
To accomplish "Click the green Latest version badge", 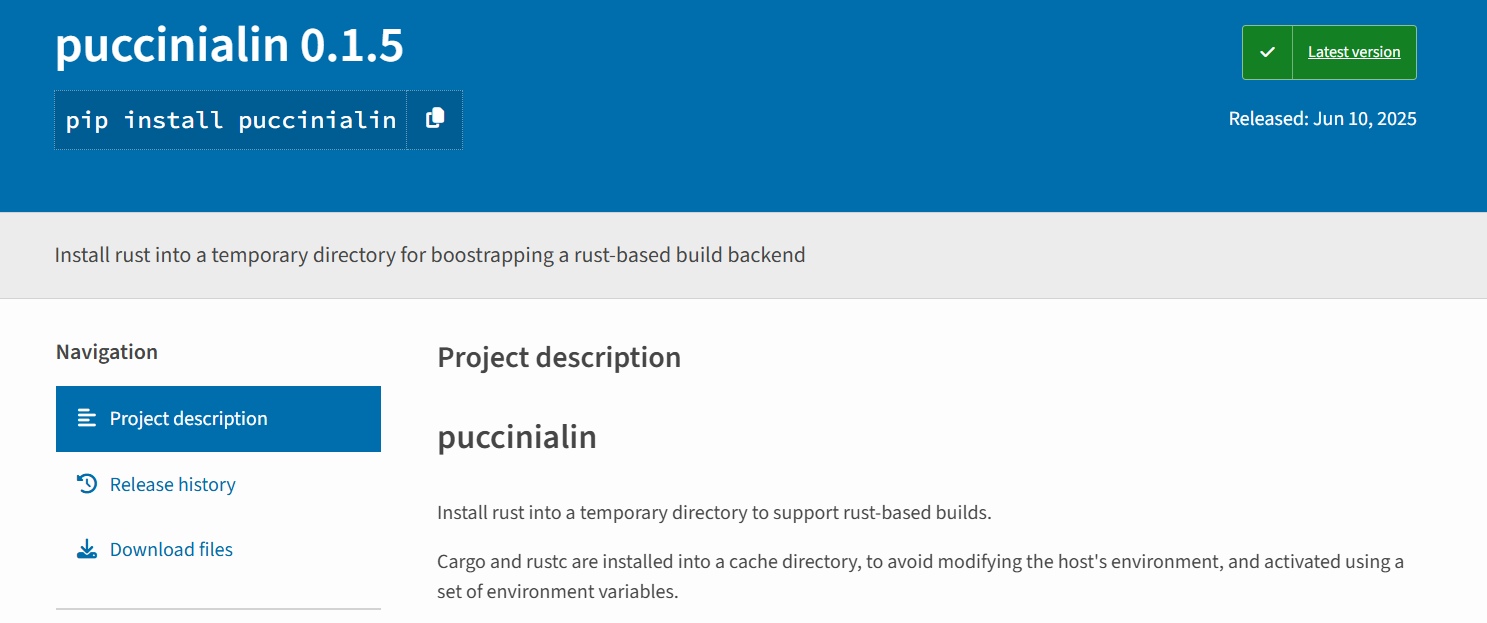I will [x=1328, y=51].
